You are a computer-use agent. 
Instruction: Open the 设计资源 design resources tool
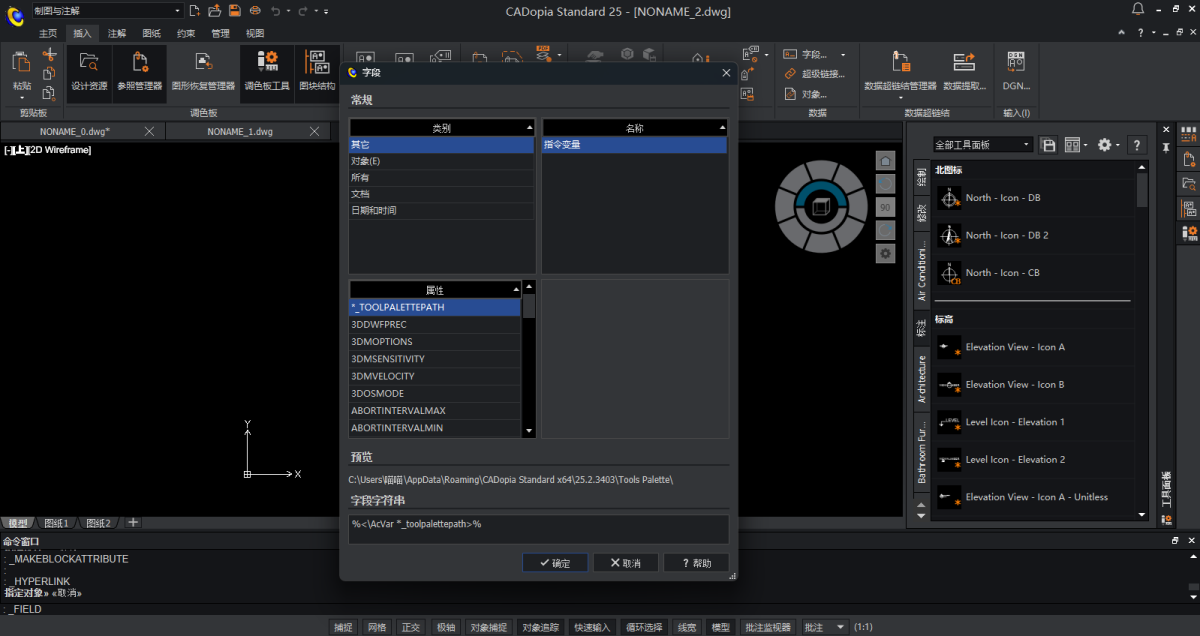89,70
